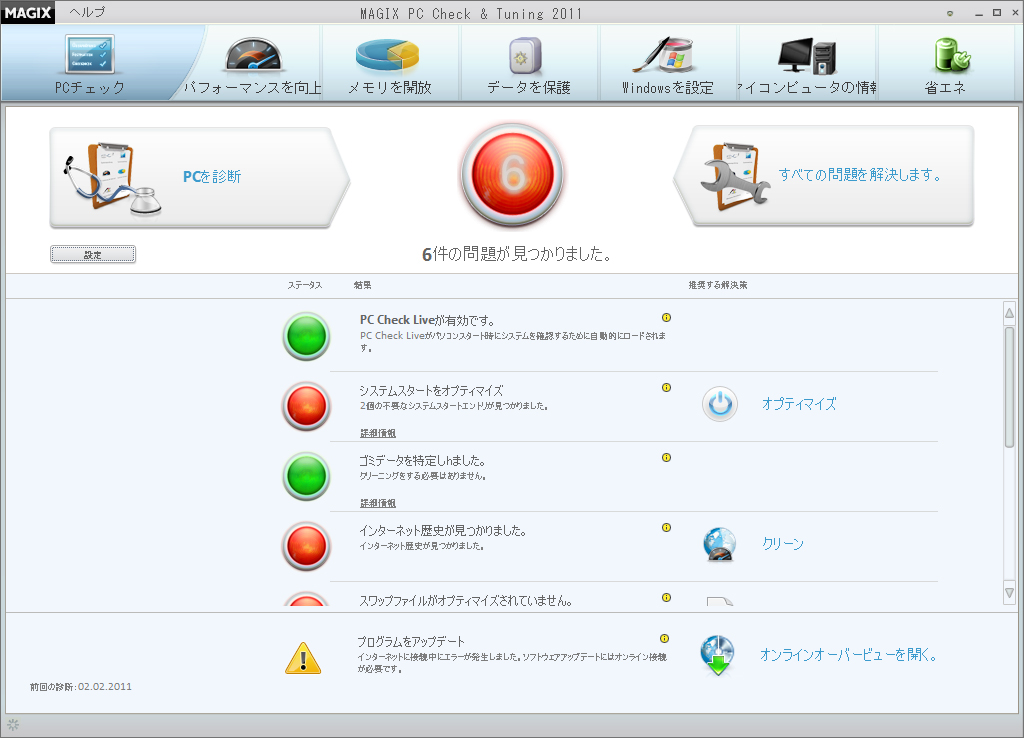Click green status light for ゴミデータ

point(306,476)
